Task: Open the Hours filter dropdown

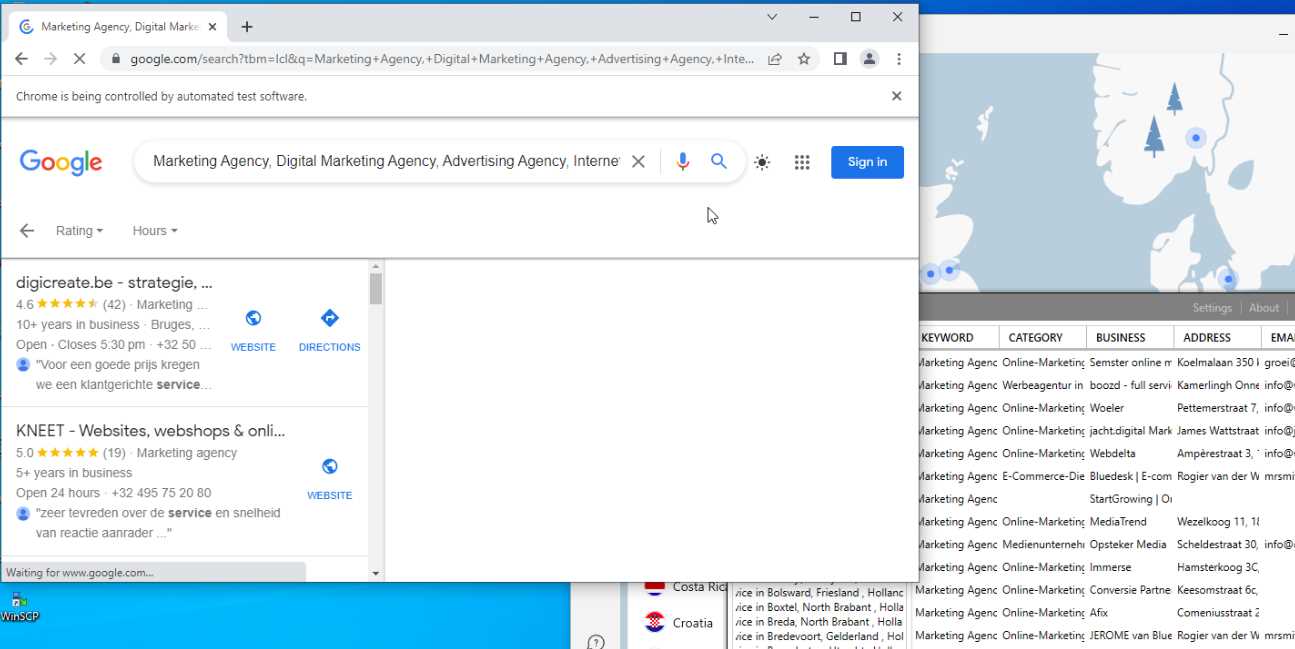Action: (154, 231)
